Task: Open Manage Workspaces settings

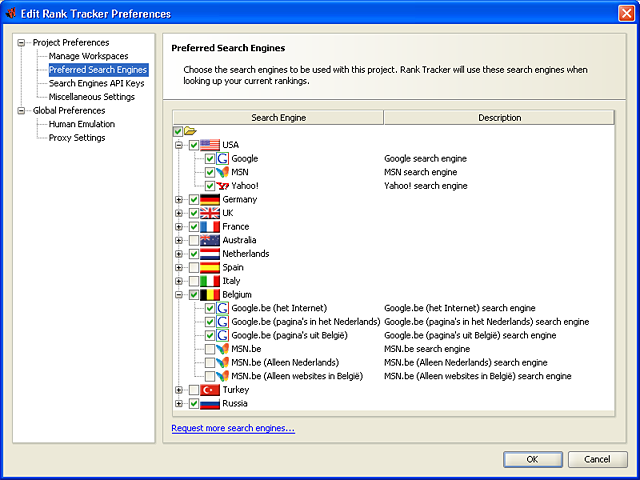Action: tap(88, 56)
